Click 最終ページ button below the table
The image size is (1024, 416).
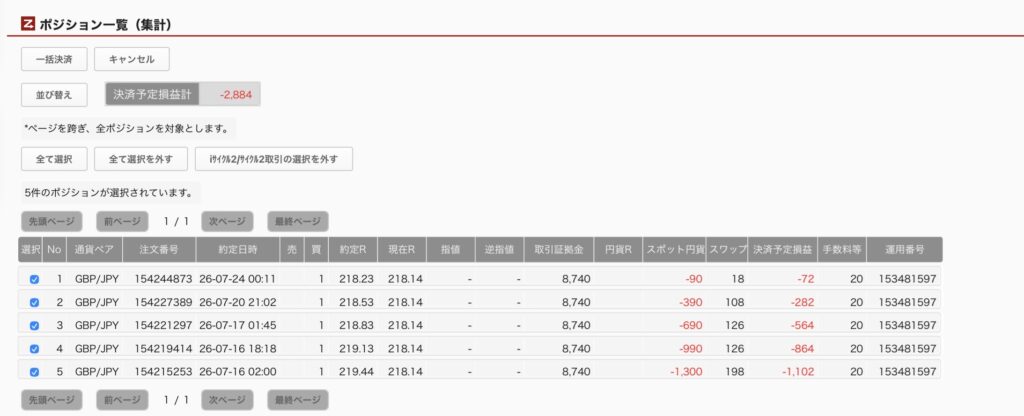click(x=298, y=400)
